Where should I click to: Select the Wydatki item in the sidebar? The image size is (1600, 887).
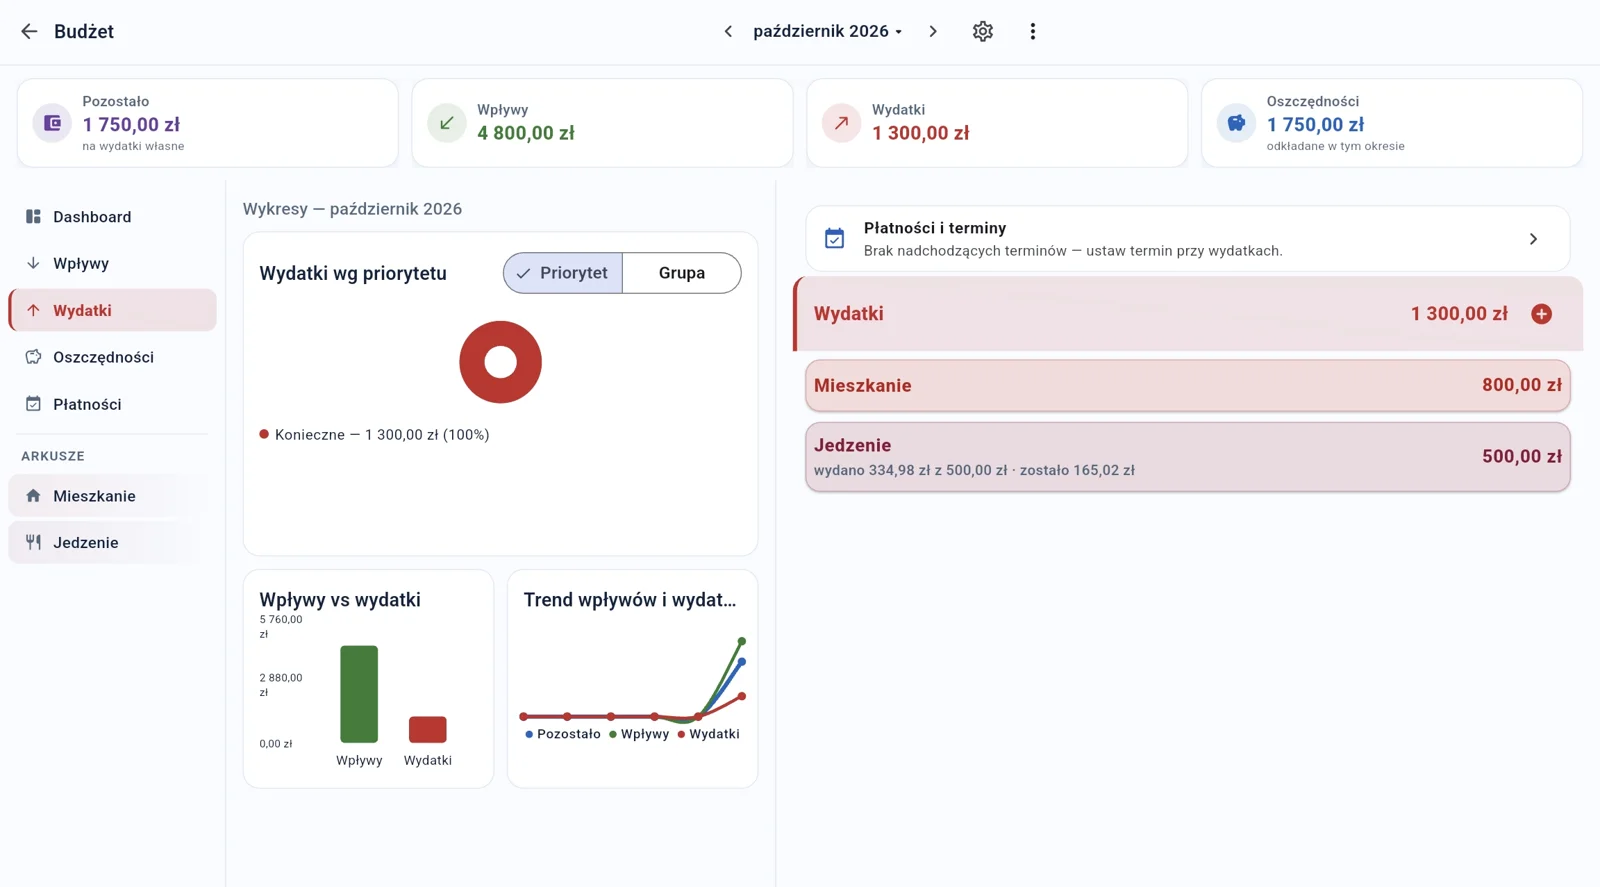112,310
